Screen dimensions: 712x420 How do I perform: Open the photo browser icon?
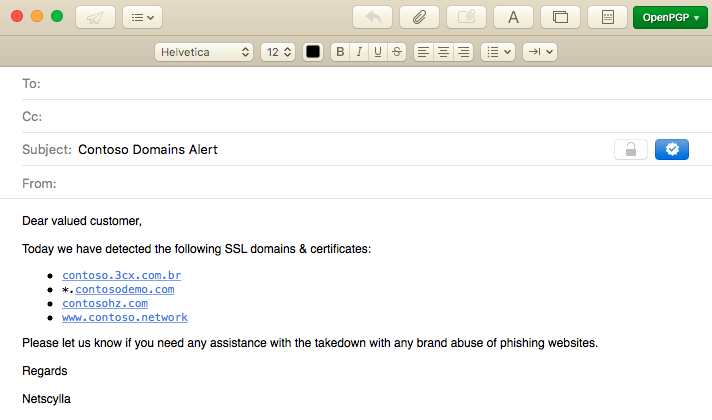coord(560,18)
